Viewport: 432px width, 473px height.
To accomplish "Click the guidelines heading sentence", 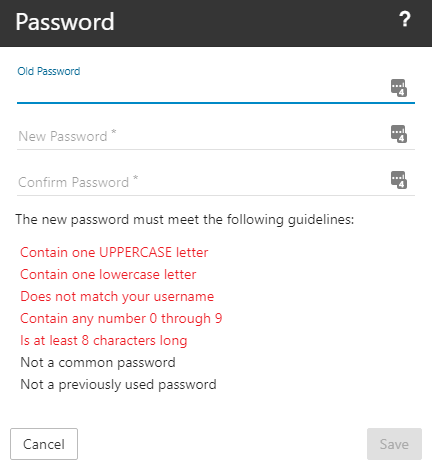I will click(185, 220).
